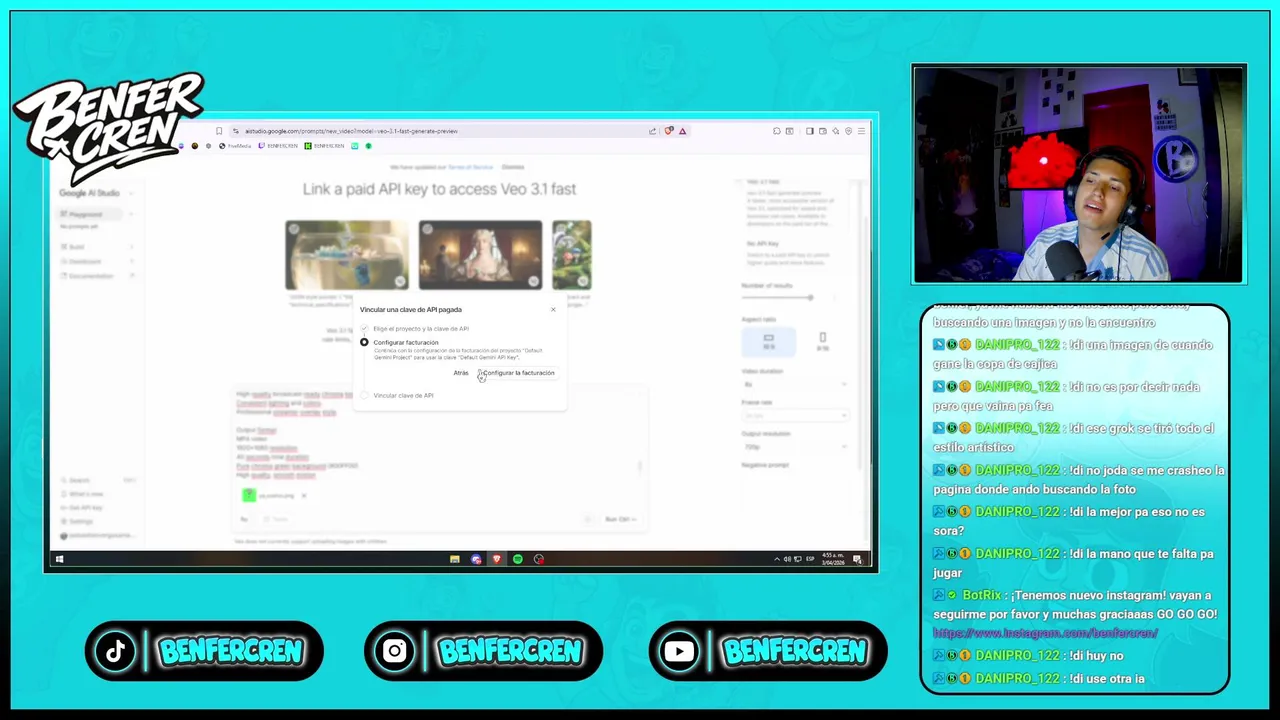Screen dimensions: 1280x720
Task: Open the Frame rate dropdown
Action: click(795, 415)
